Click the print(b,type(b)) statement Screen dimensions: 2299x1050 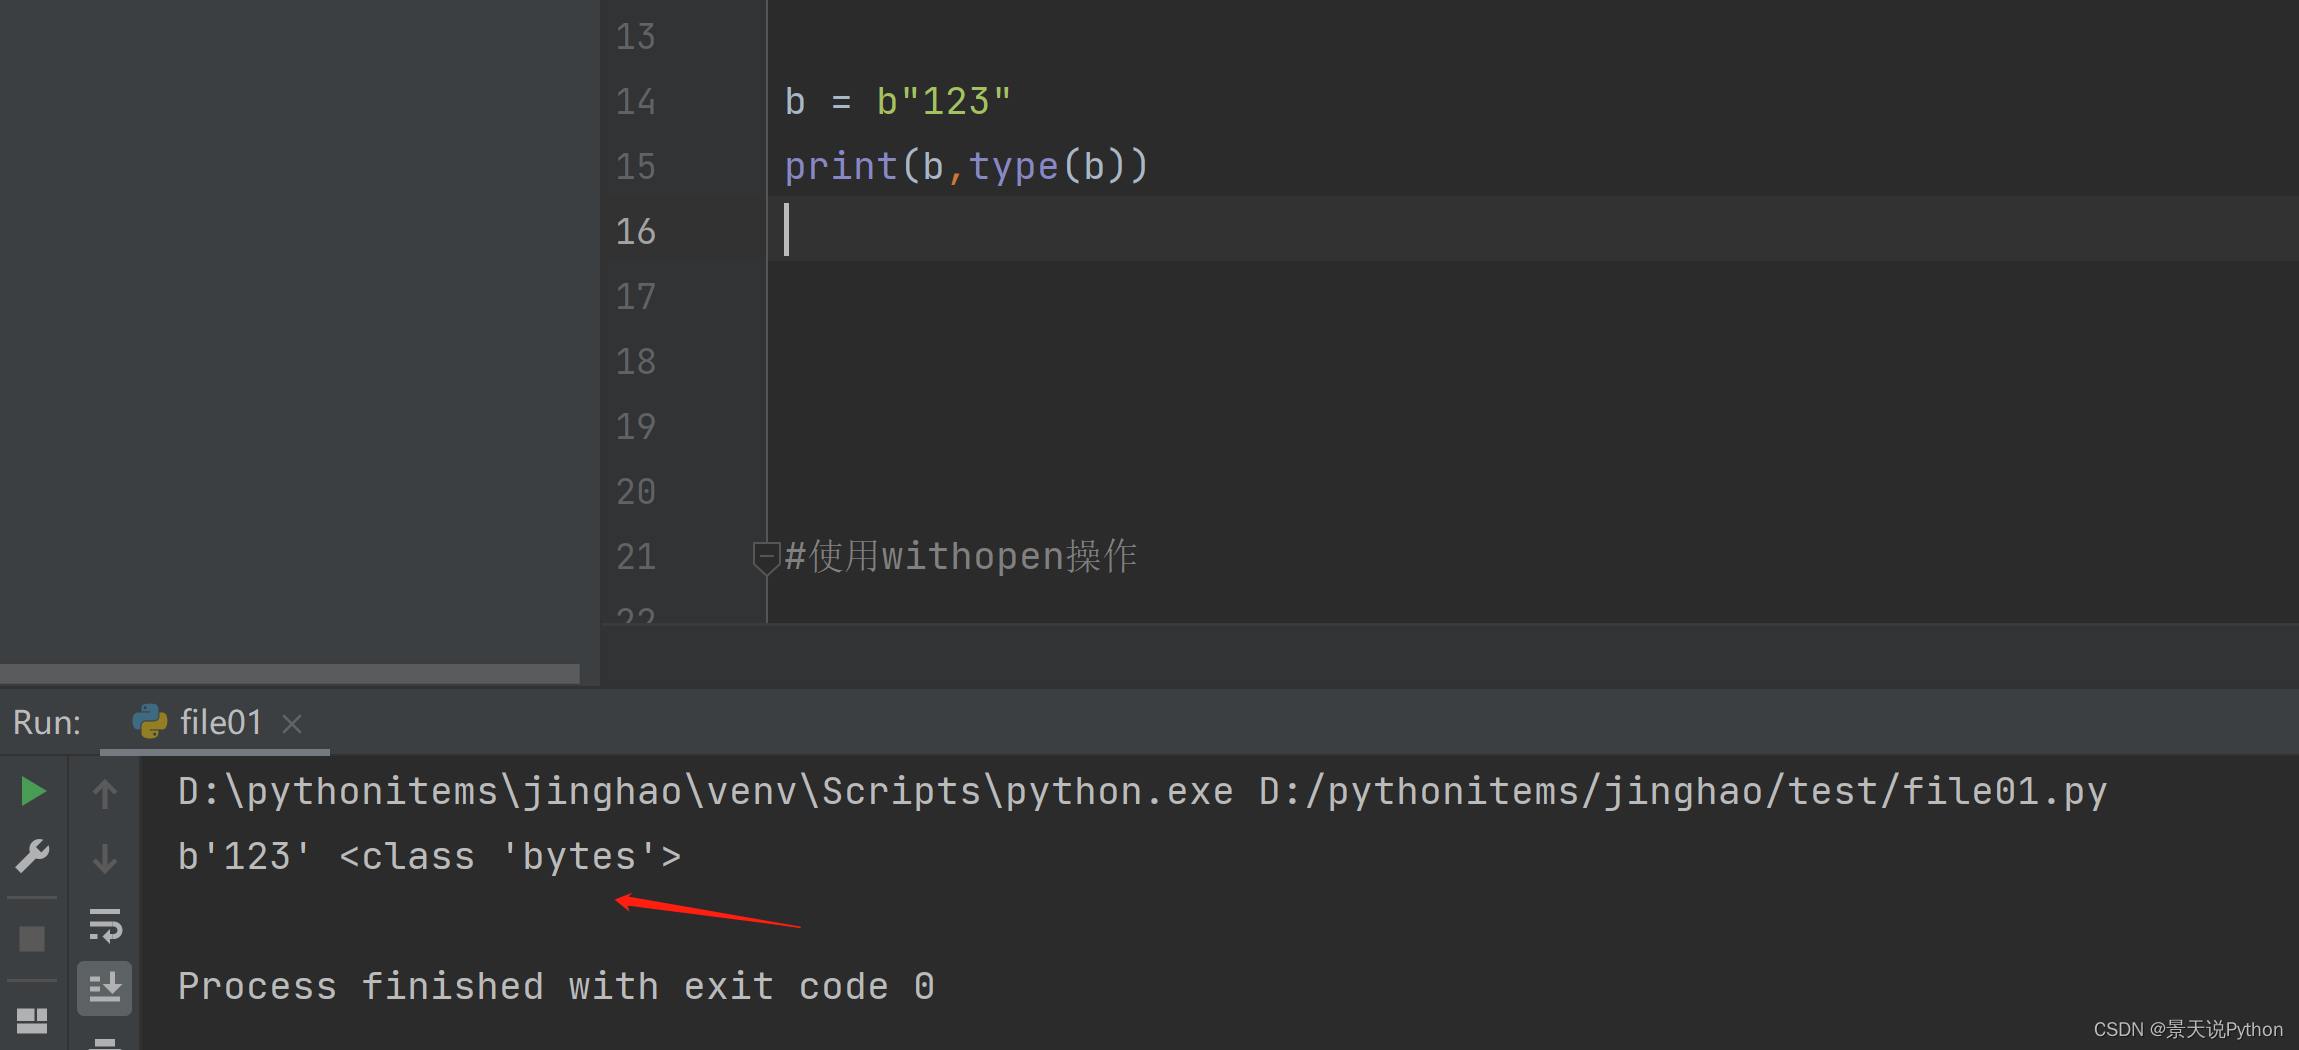(x=967, y=167)
